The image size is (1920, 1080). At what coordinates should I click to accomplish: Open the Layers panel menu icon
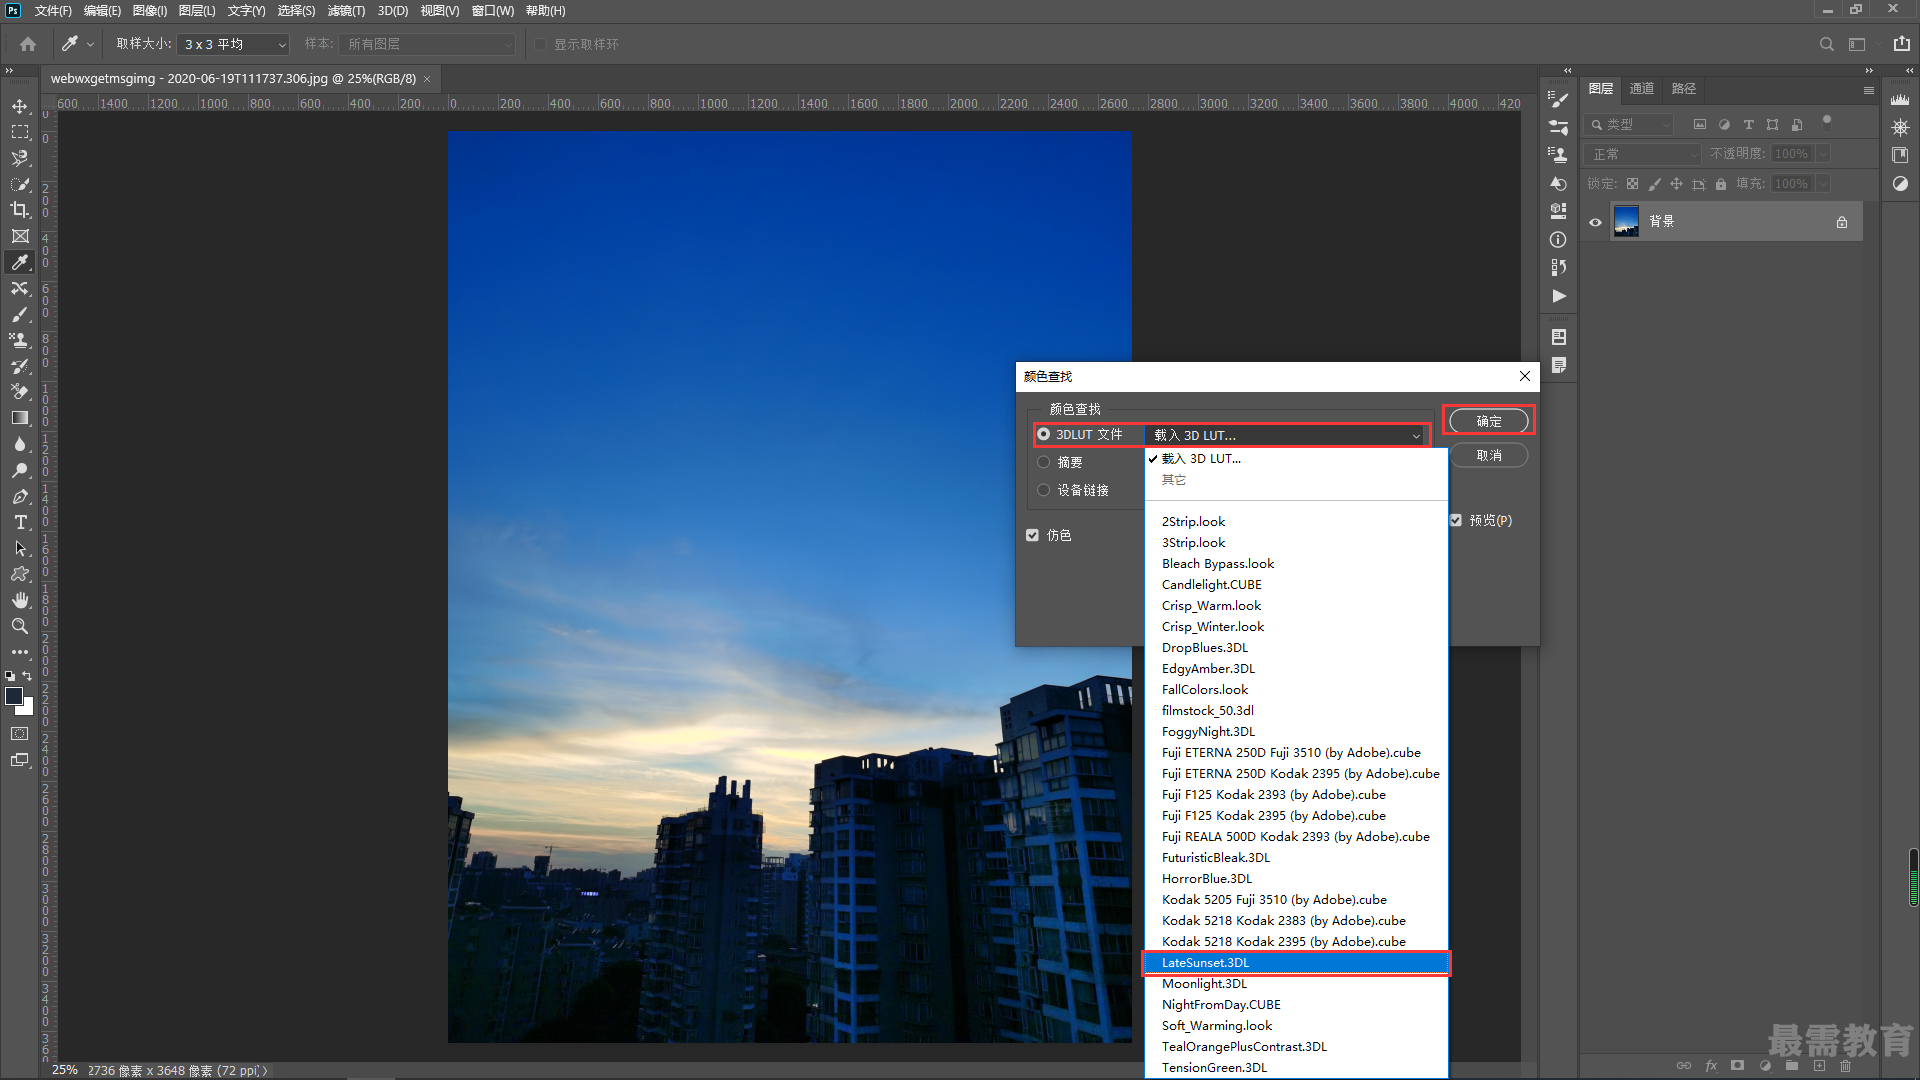pyautogui.click(x=1868, y=90)
